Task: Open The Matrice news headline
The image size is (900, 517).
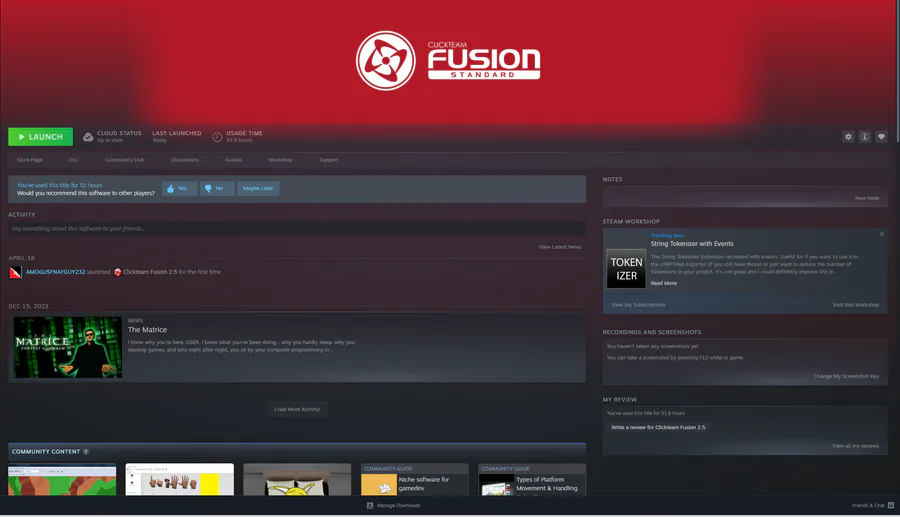Action: pyautogui.click(x=148, y=329)
